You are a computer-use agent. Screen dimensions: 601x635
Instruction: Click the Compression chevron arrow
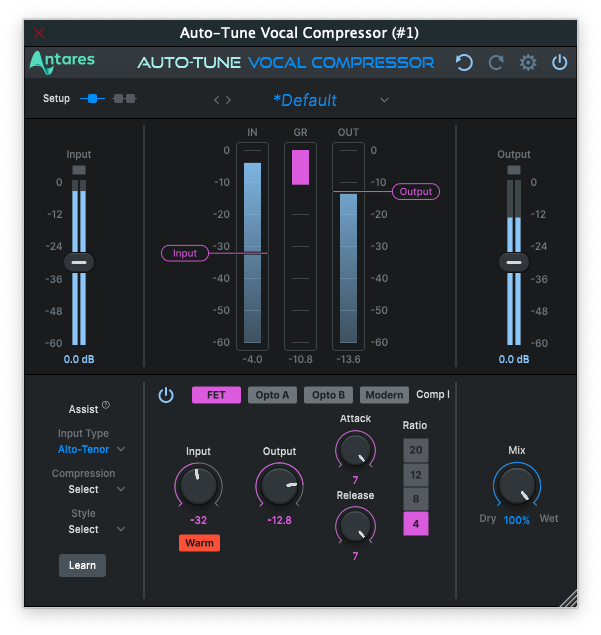click(121, 489)
